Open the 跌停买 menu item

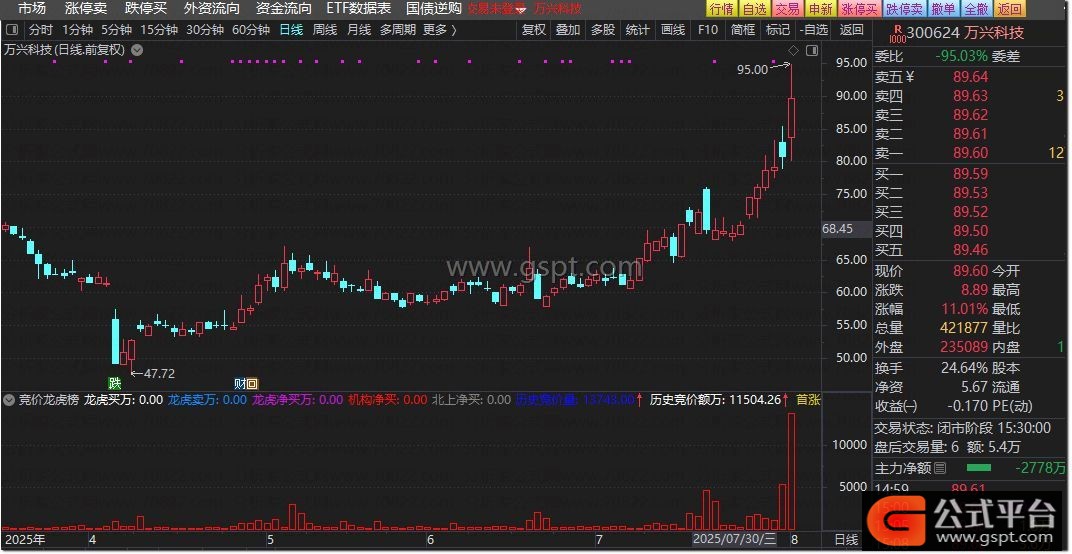(x=146, y=9)
